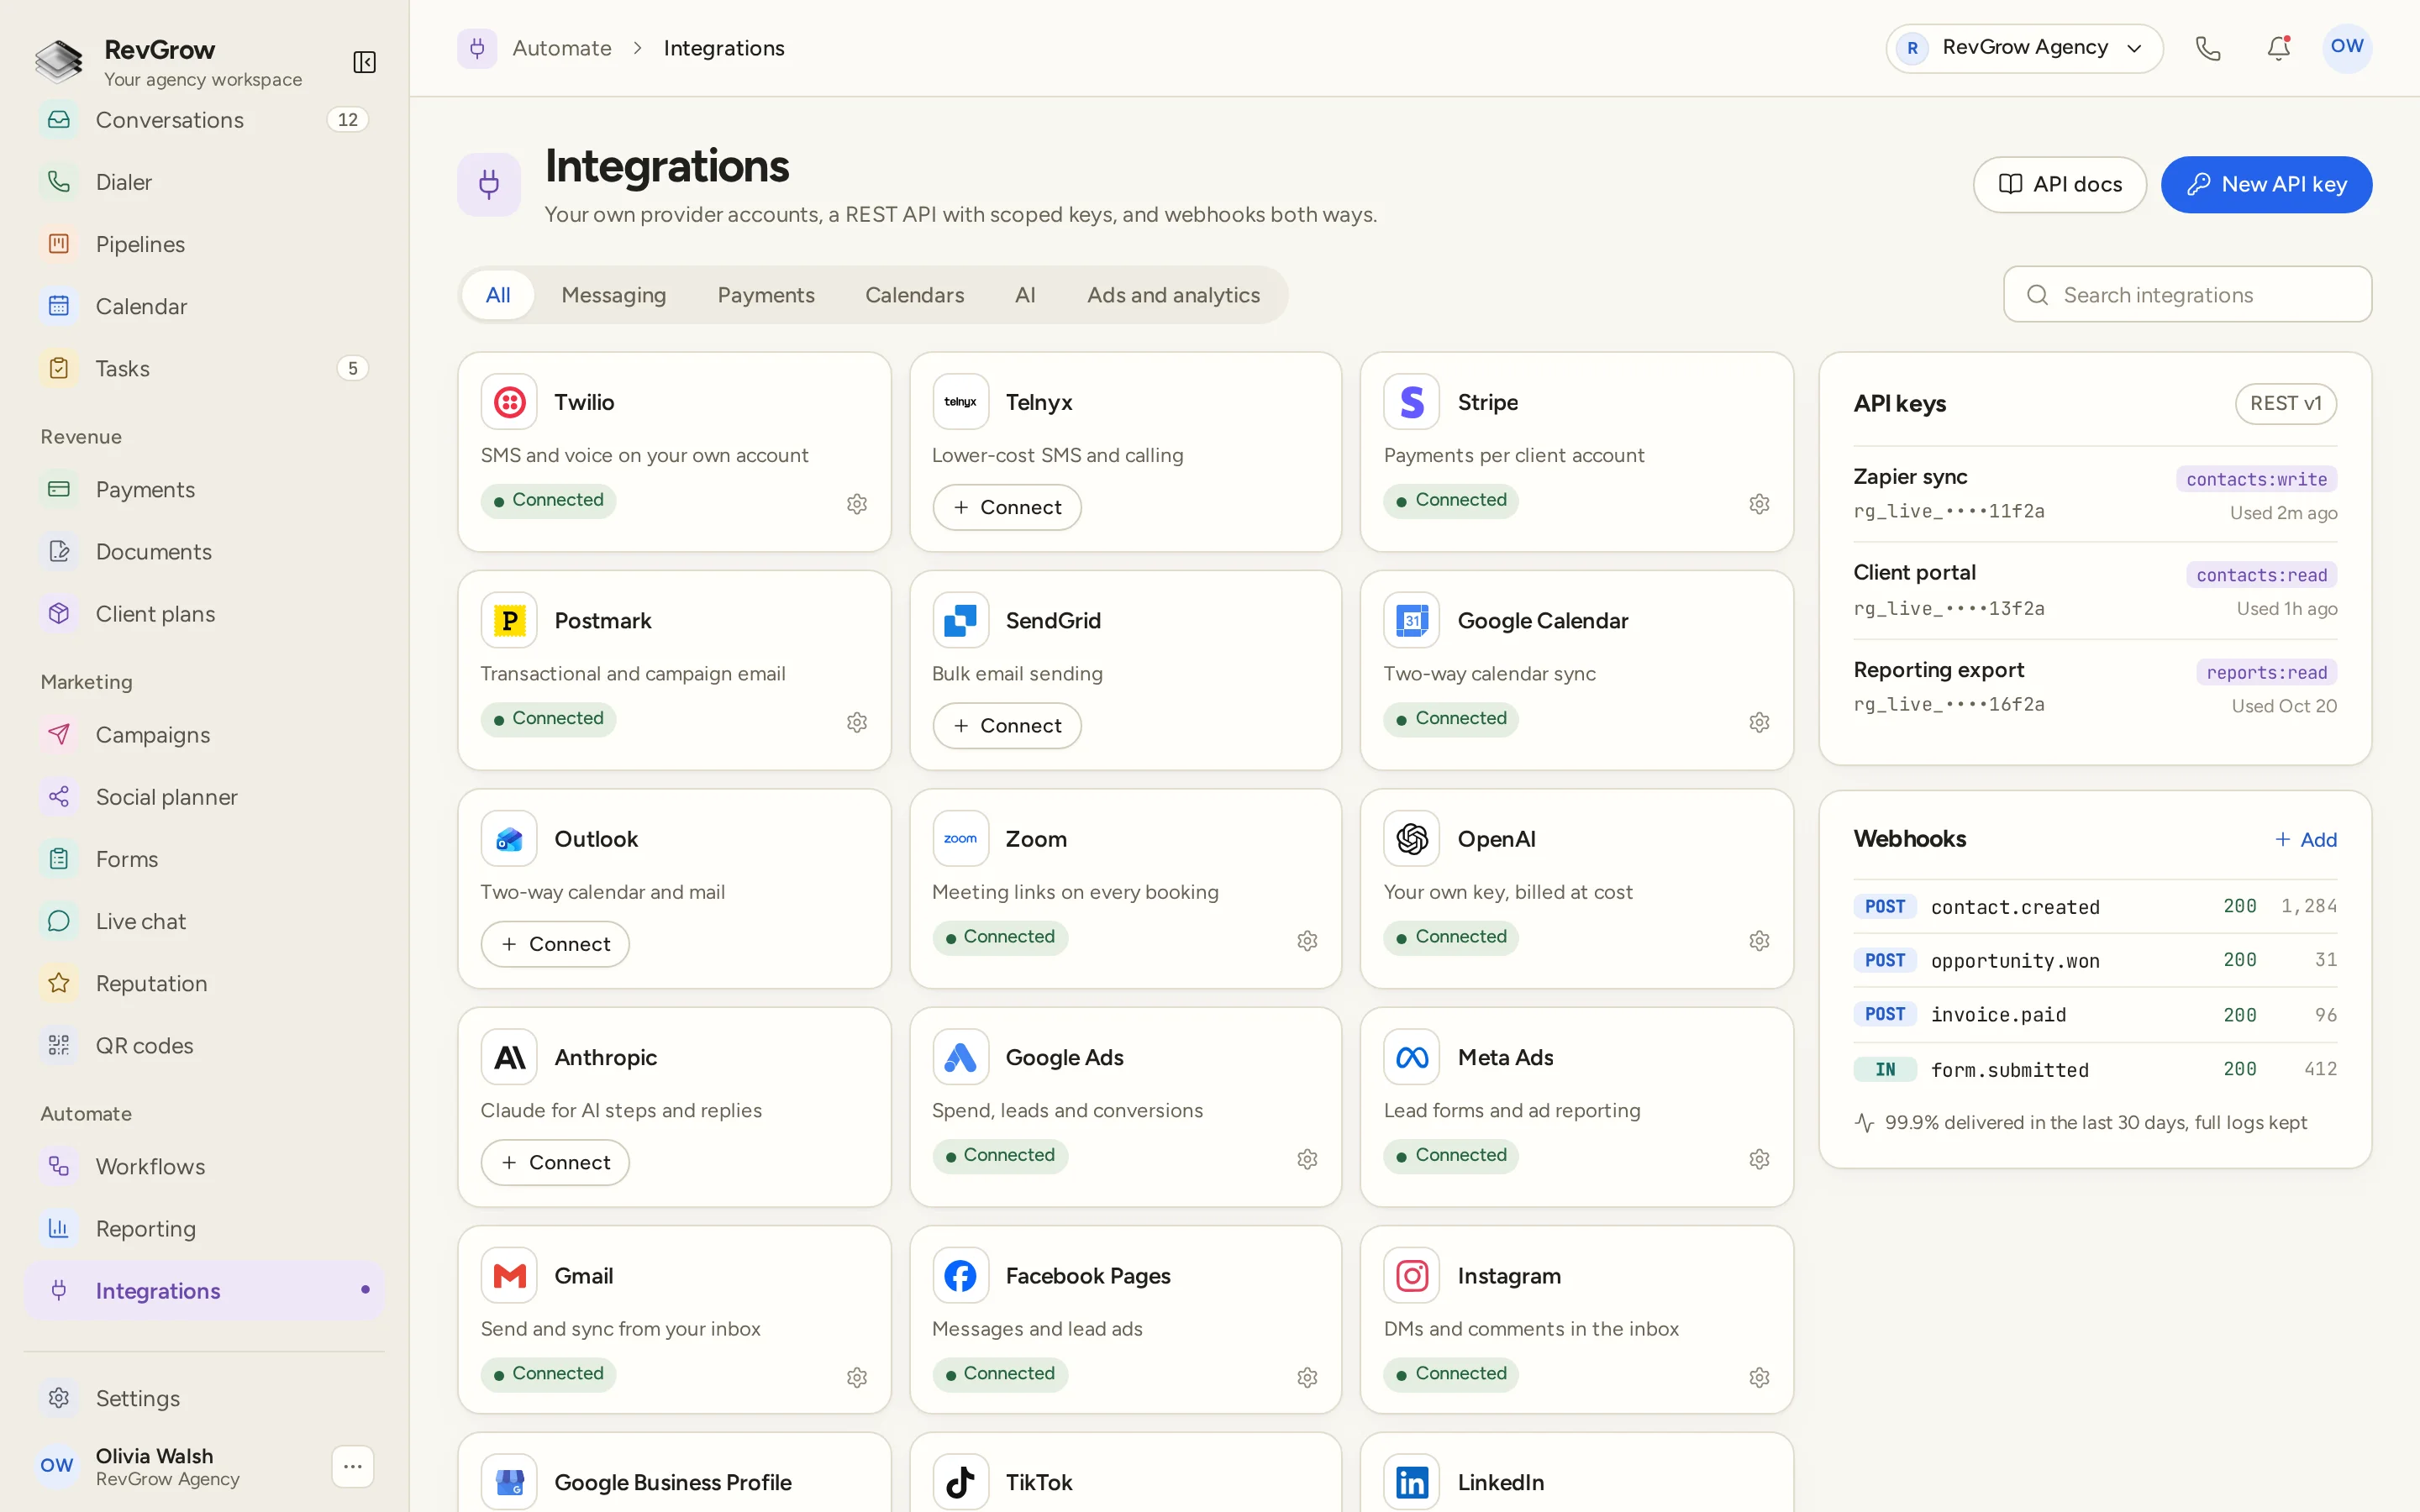Click New API key button

(2266, 184)
